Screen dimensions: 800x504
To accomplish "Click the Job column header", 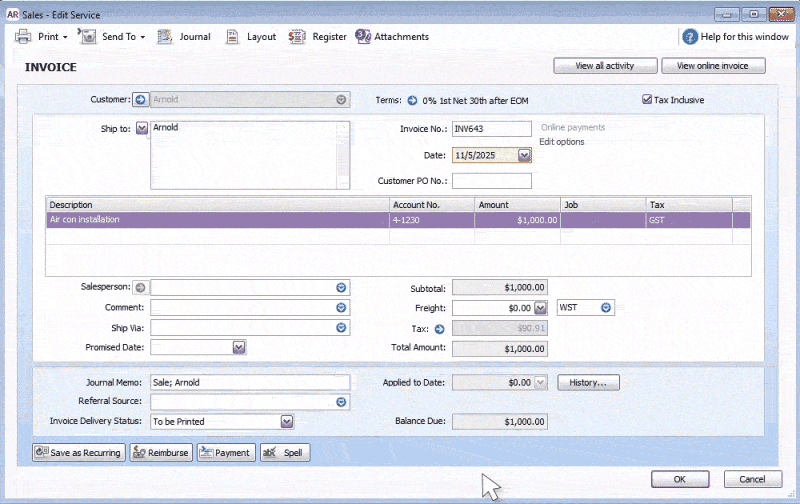I will [x=603, y=205].
